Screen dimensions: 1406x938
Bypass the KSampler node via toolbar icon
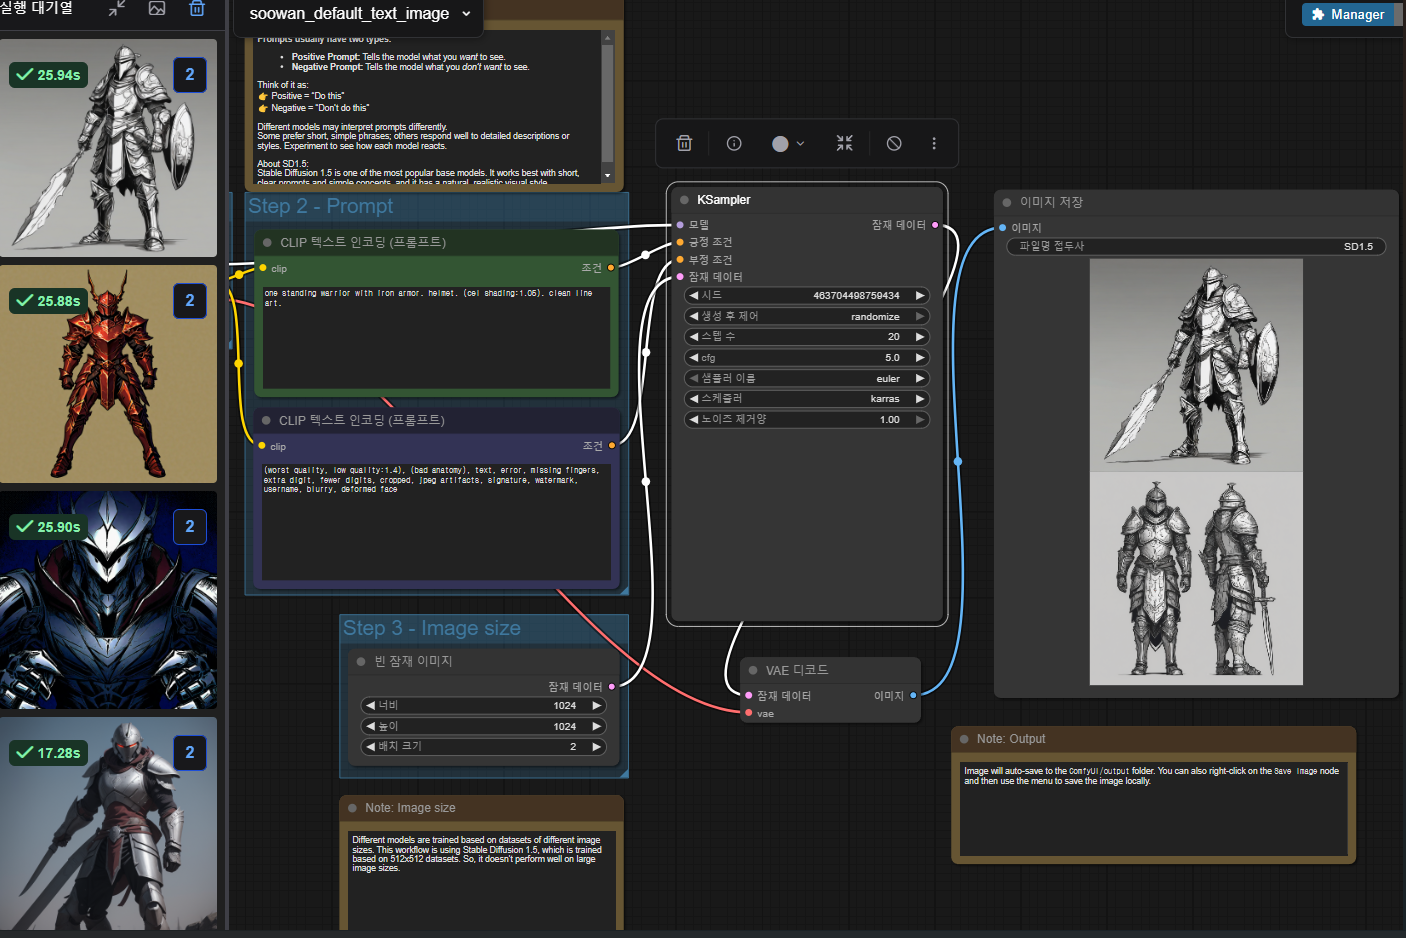pos(894,143)
